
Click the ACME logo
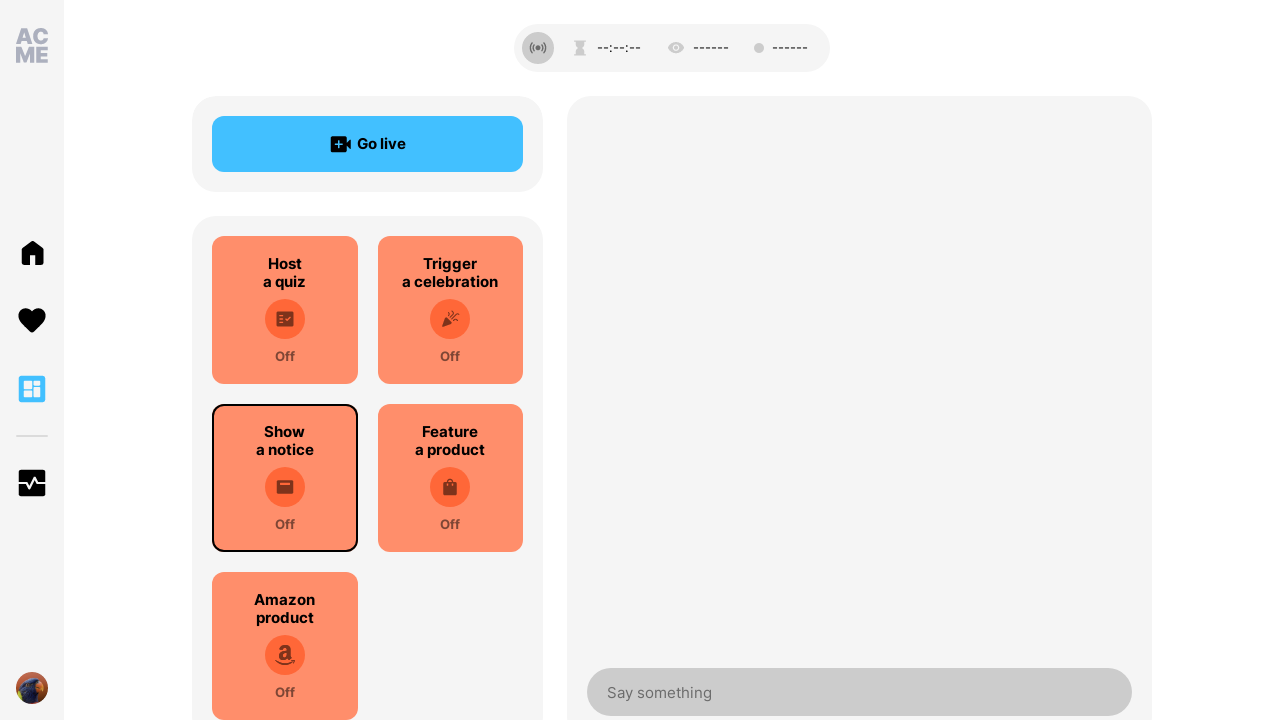click(32, 46)
